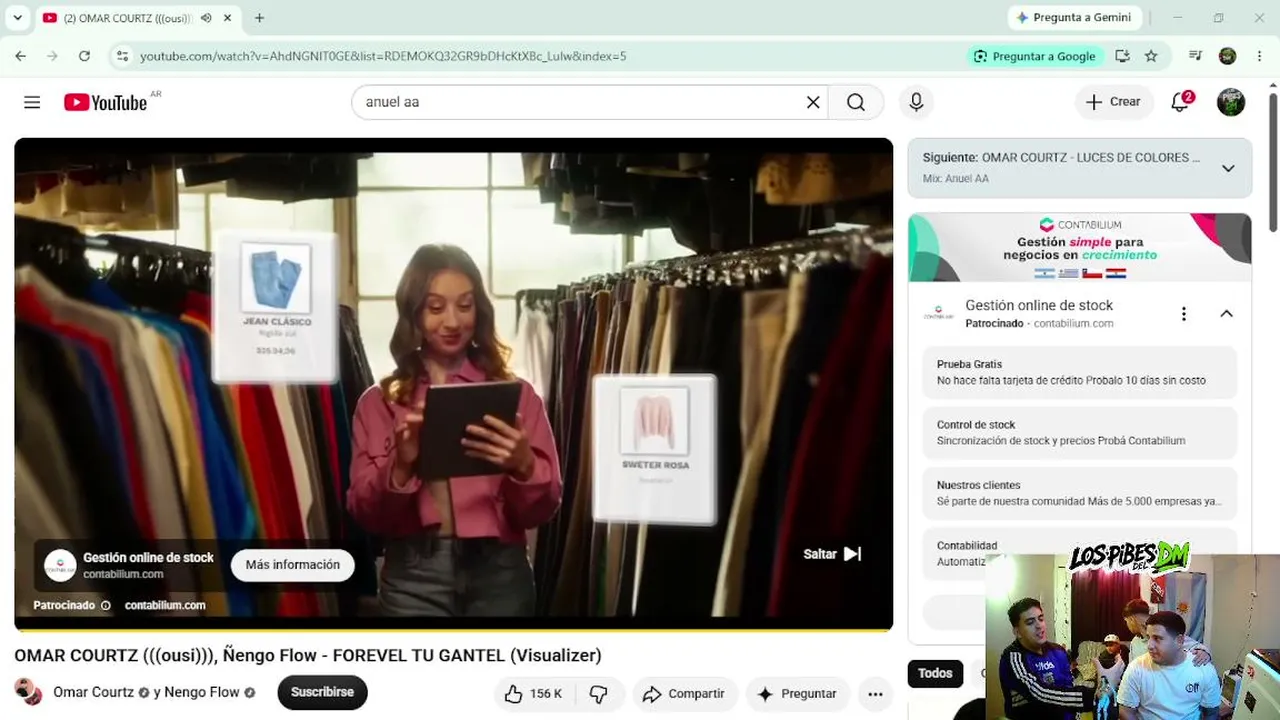The width and height of the screenshot is (1280, 720).
Task: Mute the tab's audio speaker icon
Action: tap(206, 18)
